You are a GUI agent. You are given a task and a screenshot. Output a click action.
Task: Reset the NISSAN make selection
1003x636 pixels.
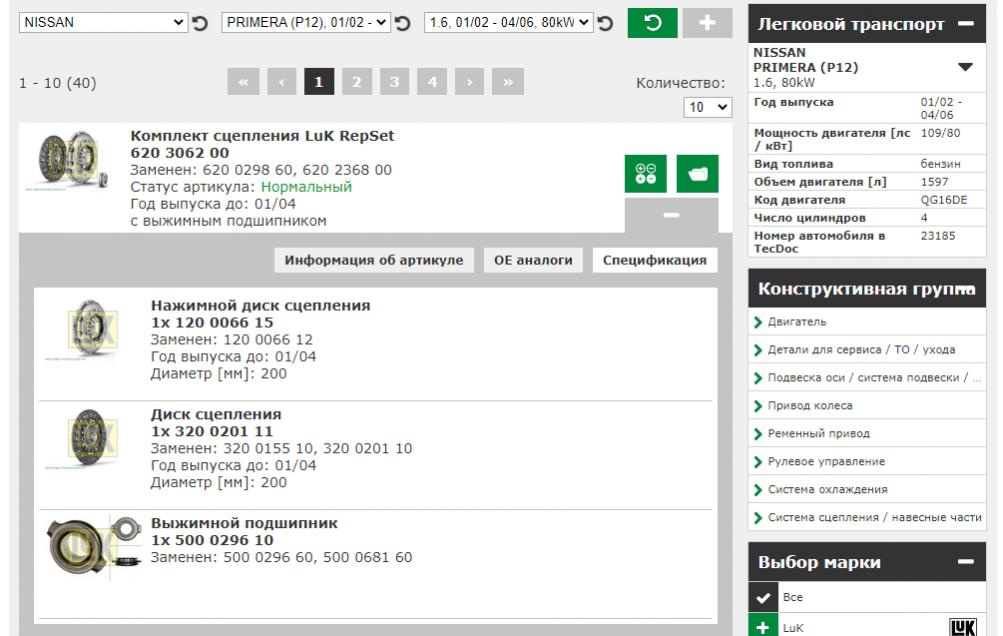coord(200,24)
